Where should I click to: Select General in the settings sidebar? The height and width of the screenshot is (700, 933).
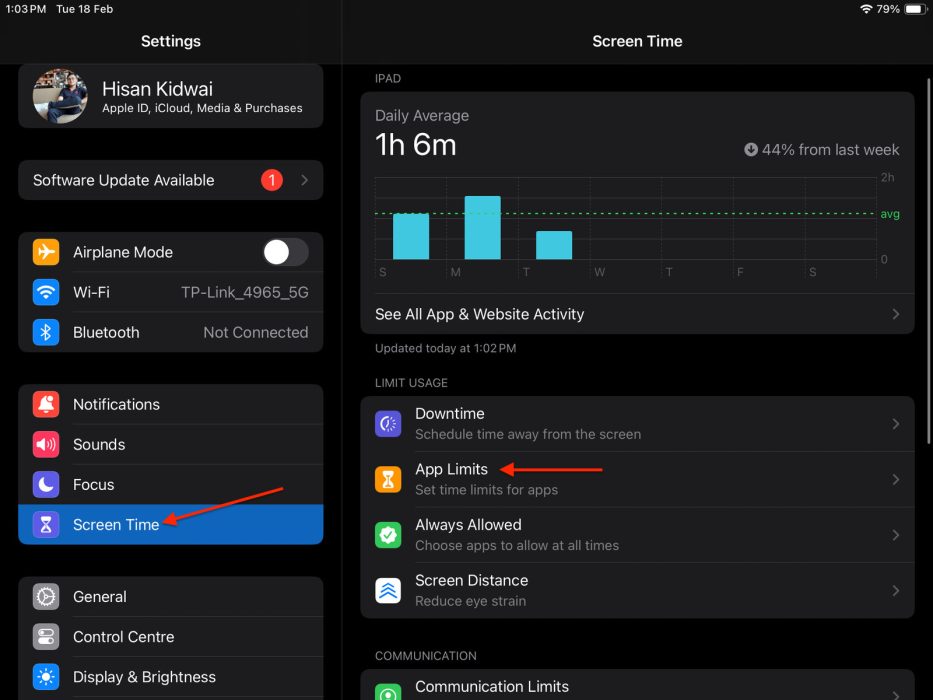coord(171,596)
